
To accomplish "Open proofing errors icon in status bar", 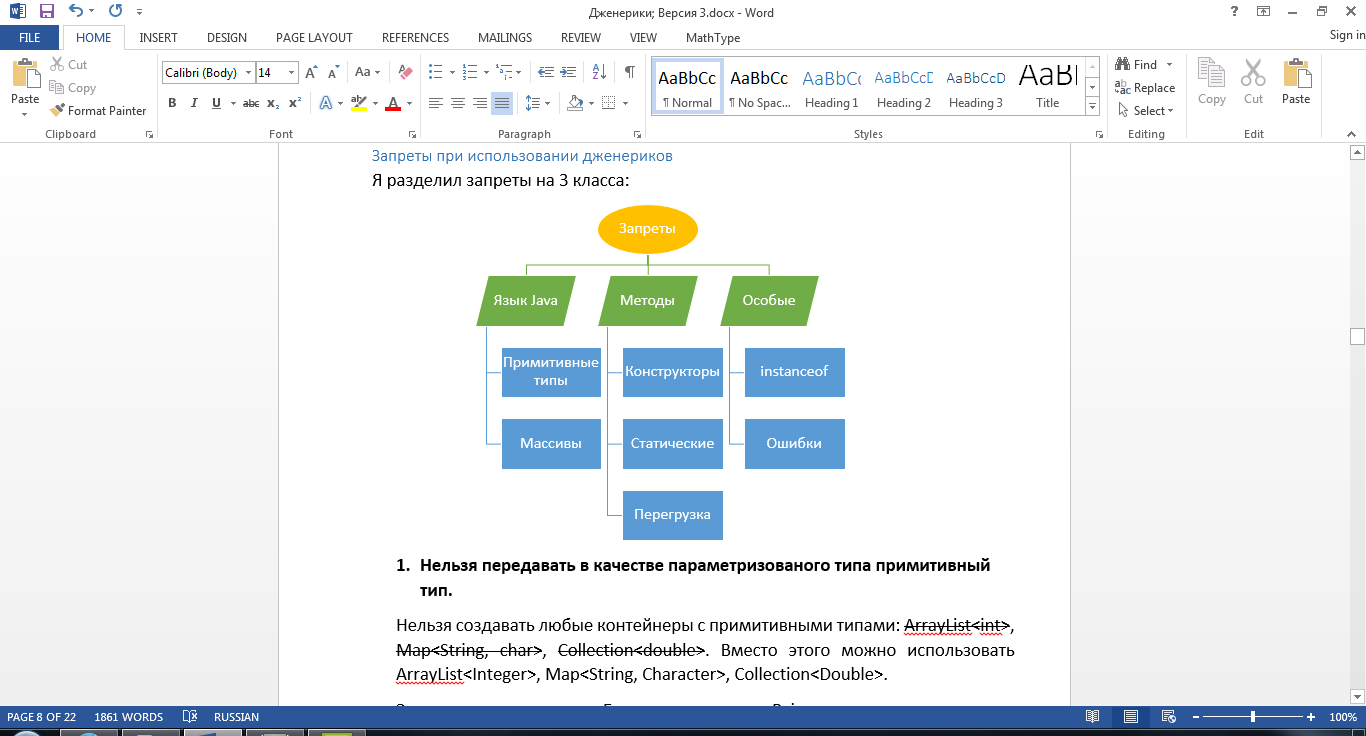I will coord(189,717).
